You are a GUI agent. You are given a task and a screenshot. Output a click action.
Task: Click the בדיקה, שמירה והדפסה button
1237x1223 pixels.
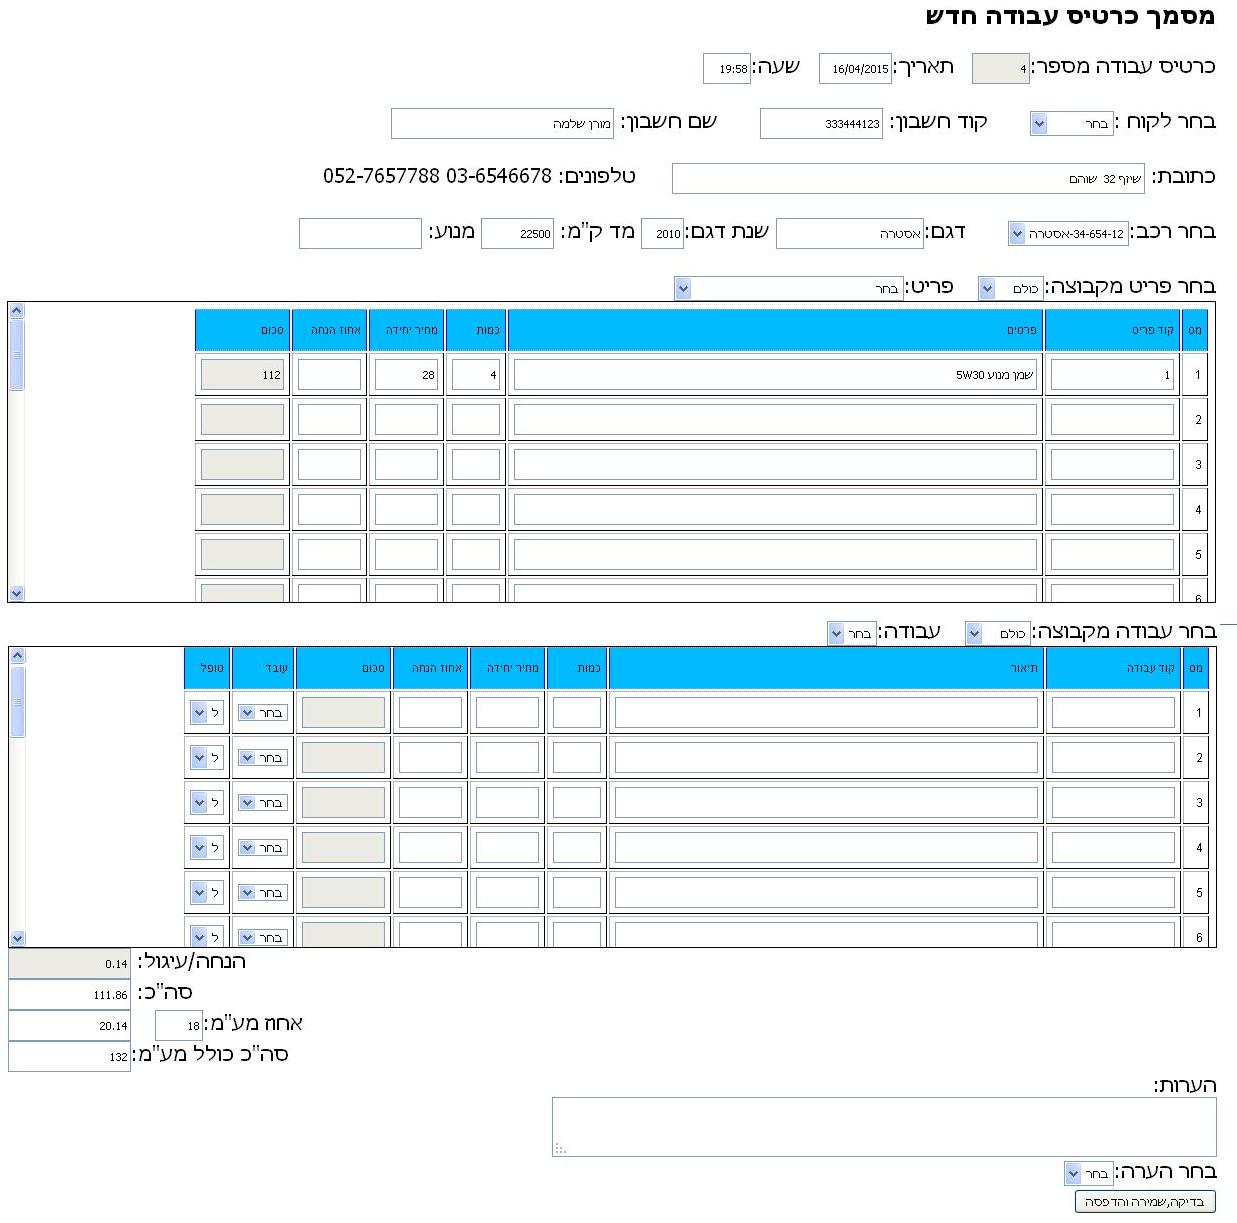coord(1145,1202)
